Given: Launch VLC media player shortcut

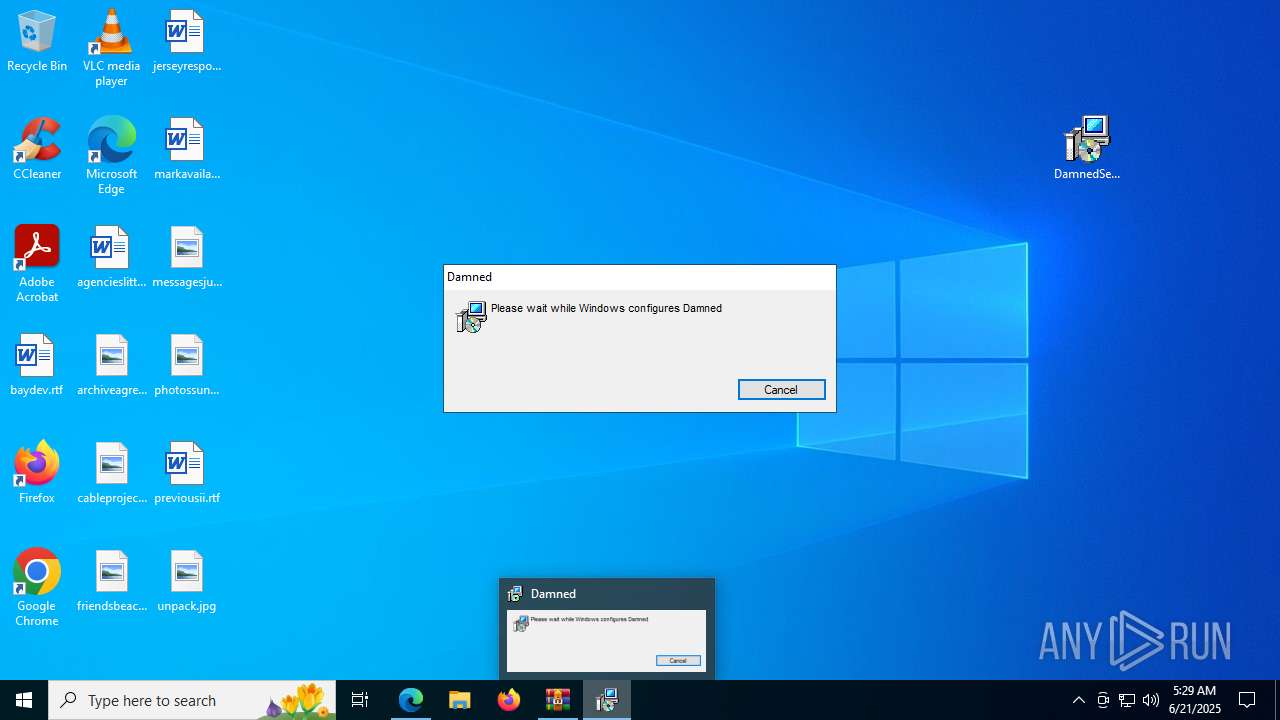Looking at the screenshot, I should click(111, 48).
